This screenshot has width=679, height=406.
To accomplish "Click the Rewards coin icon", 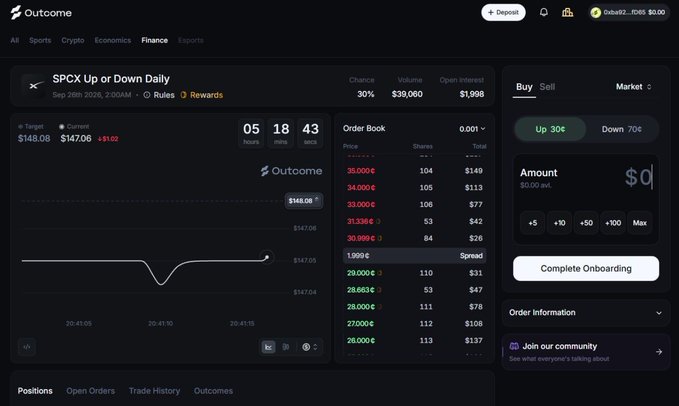I will coord(183,95).
